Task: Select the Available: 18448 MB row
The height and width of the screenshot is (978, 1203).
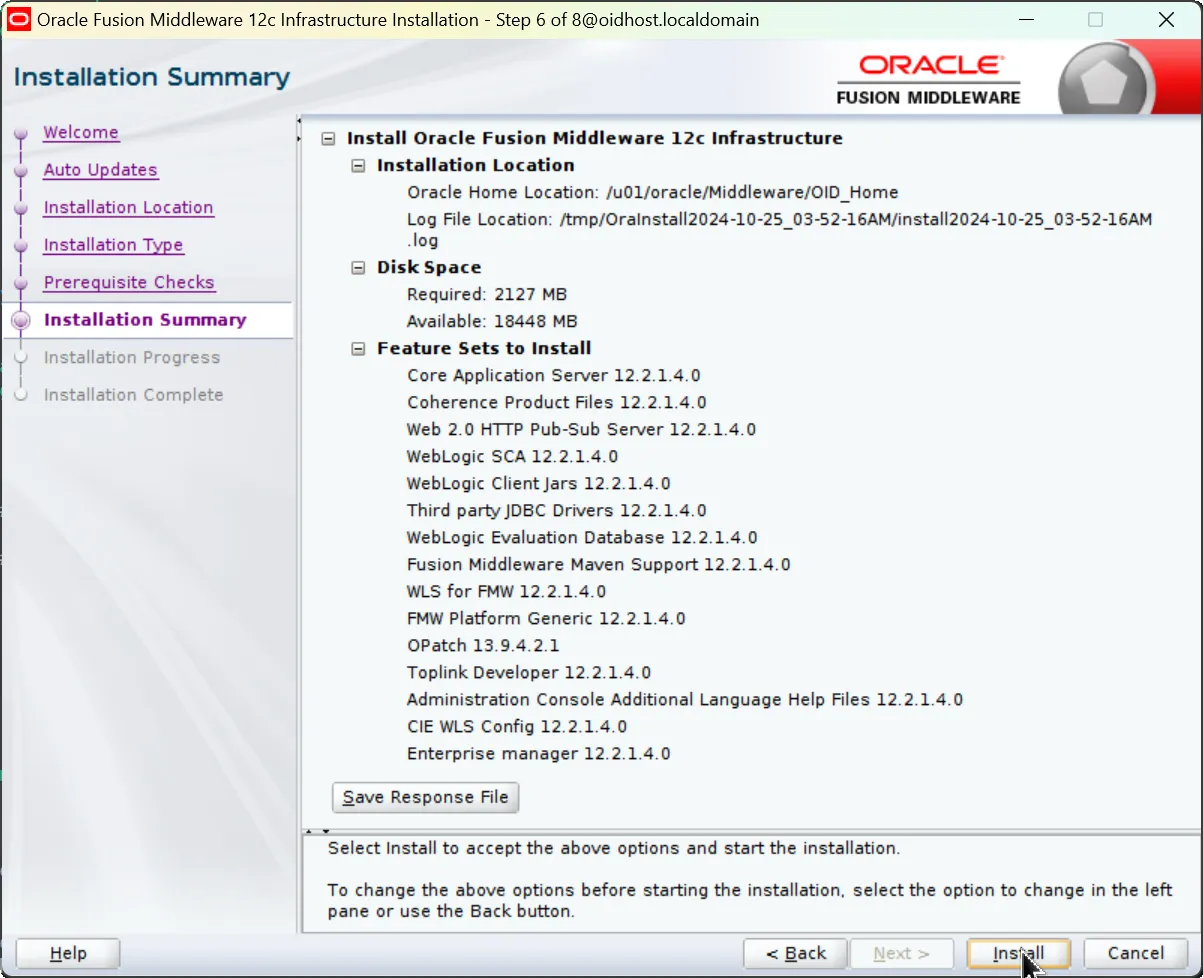Action: [x=492, y=322]
